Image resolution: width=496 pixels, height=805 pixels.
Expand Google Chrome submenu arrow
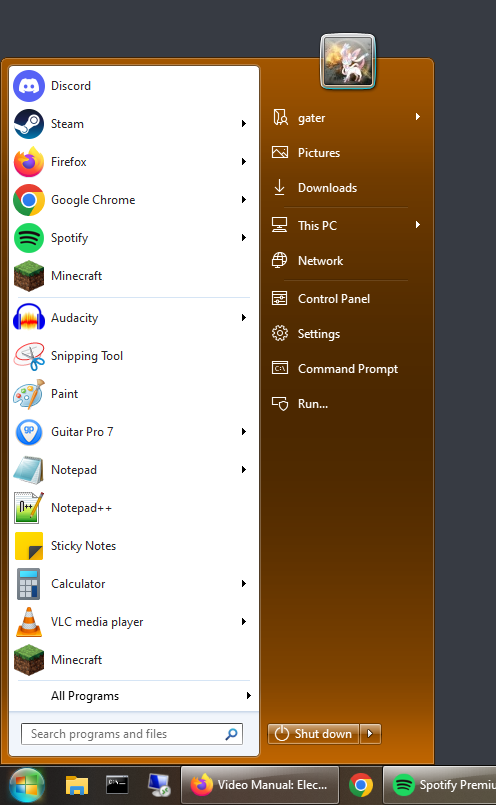244,200
